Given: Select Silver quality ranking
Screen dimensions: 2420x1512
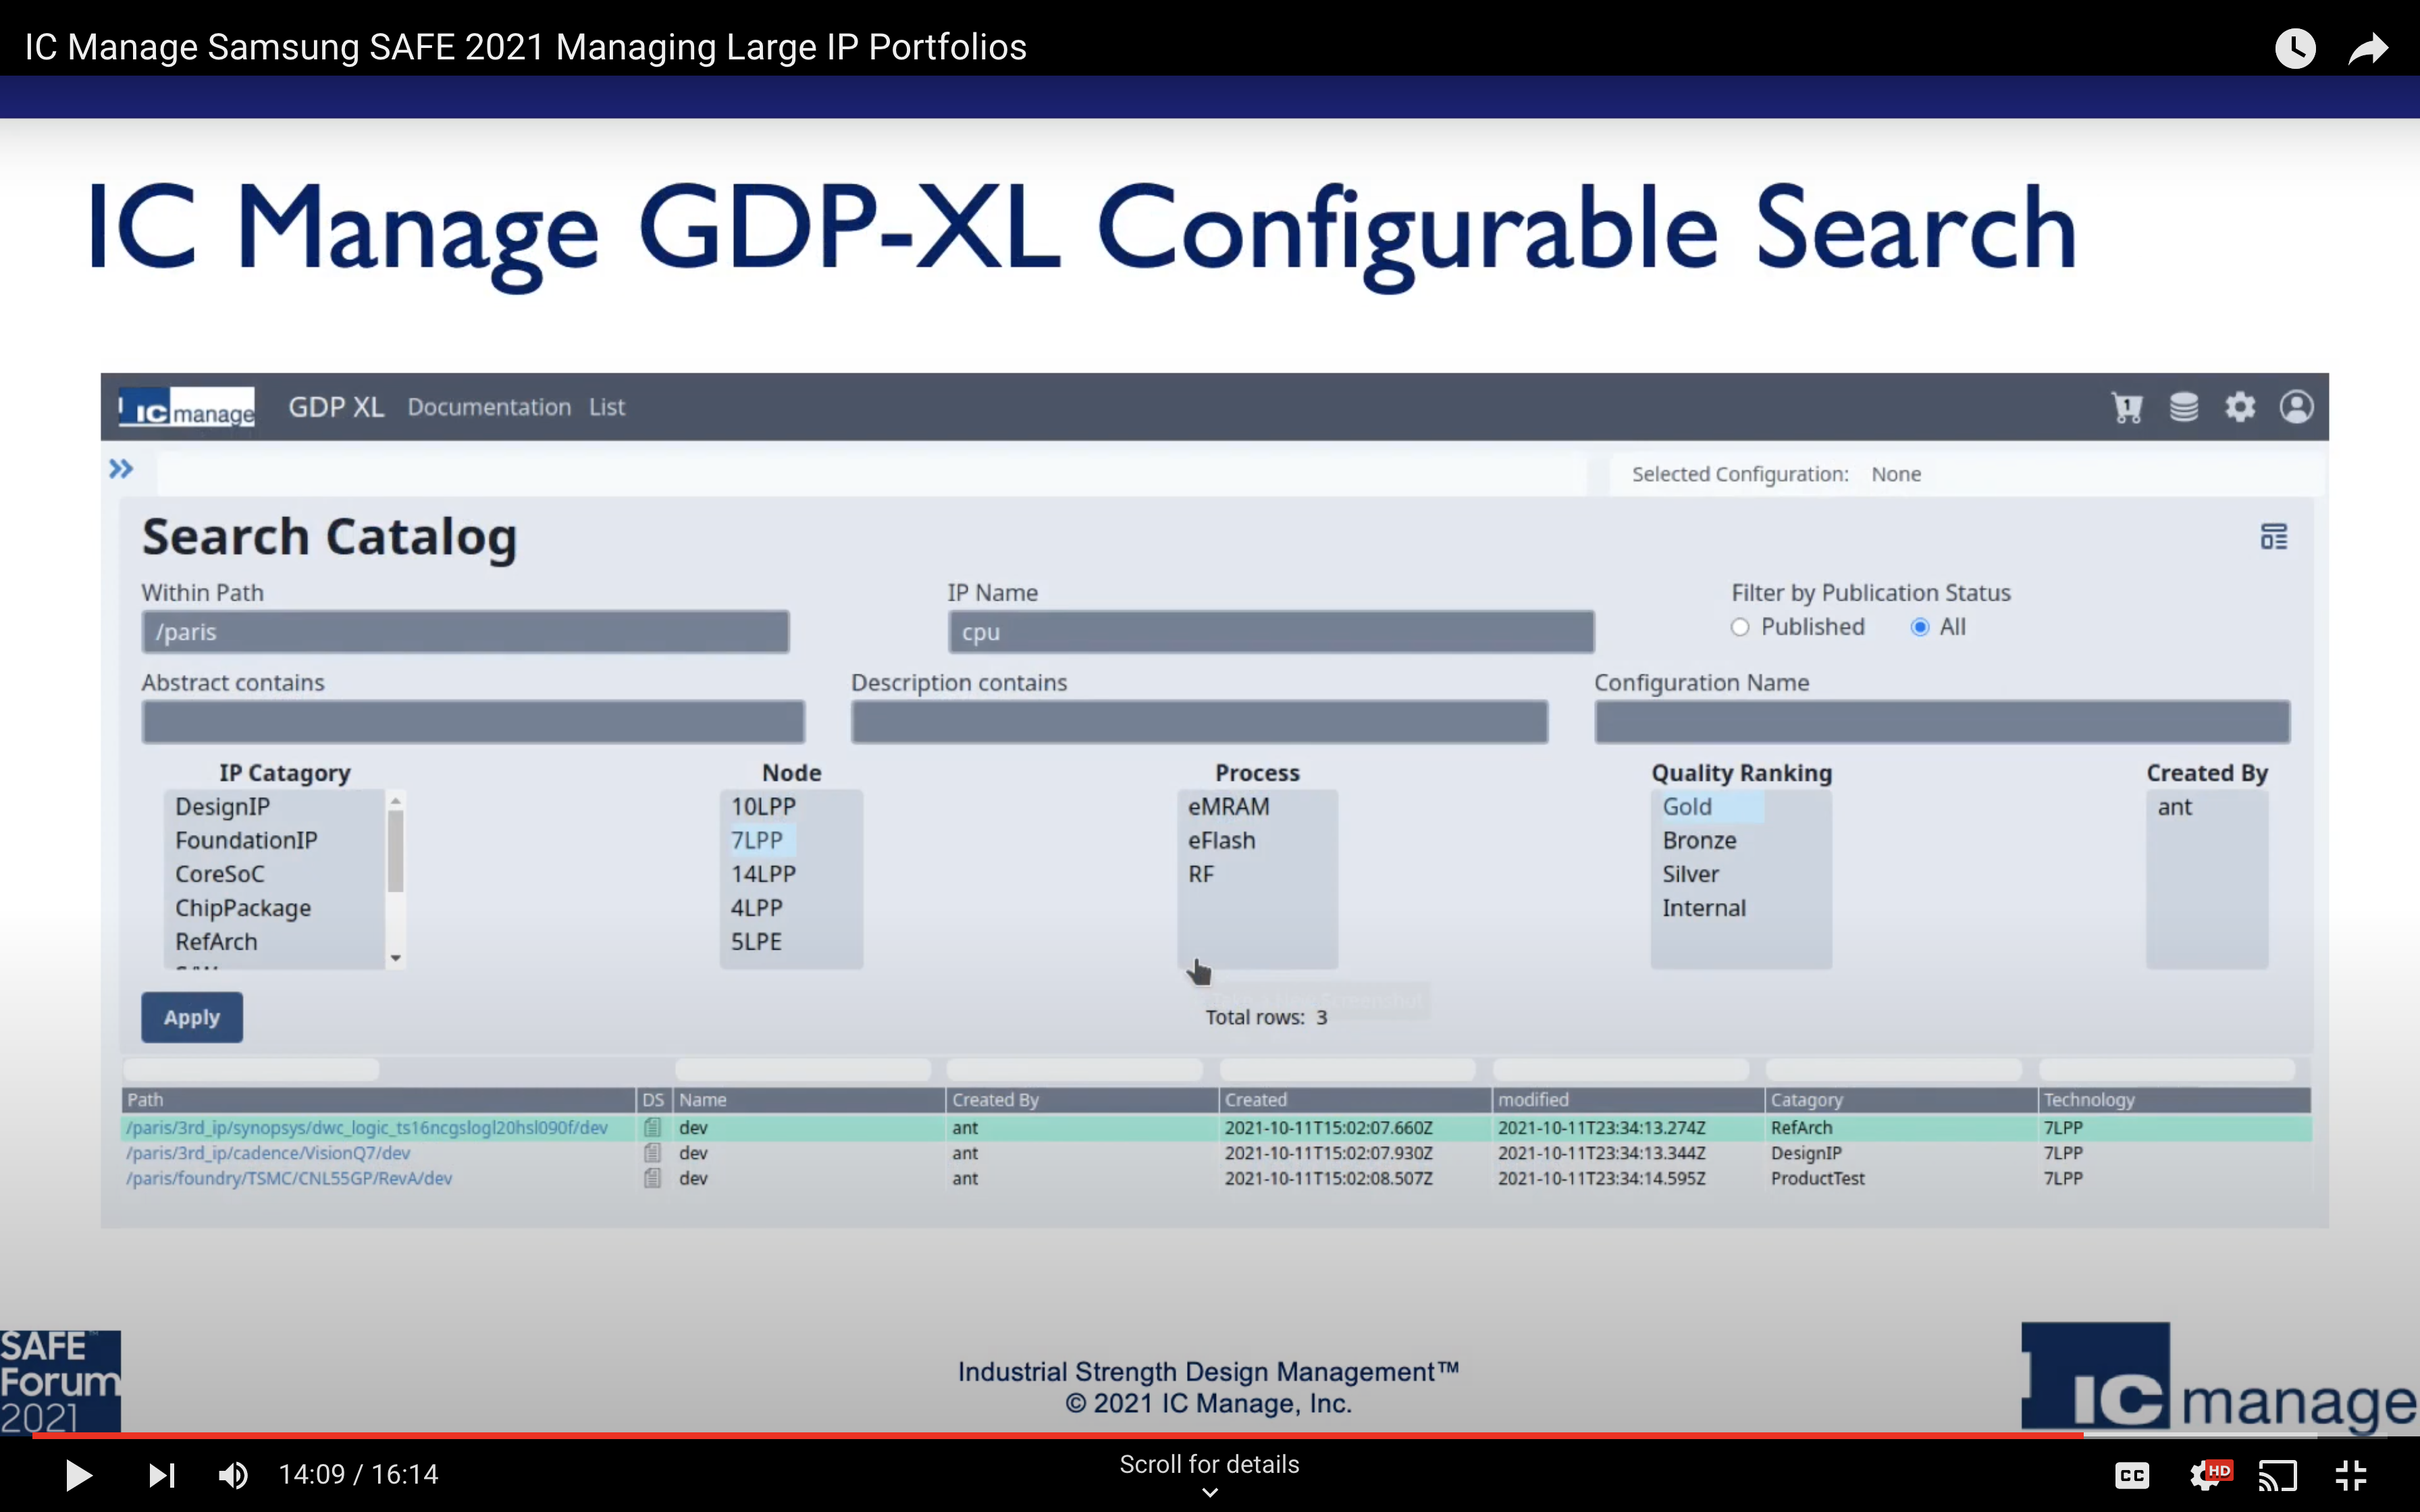Looking at the screenshot, I should point(1691,874).
